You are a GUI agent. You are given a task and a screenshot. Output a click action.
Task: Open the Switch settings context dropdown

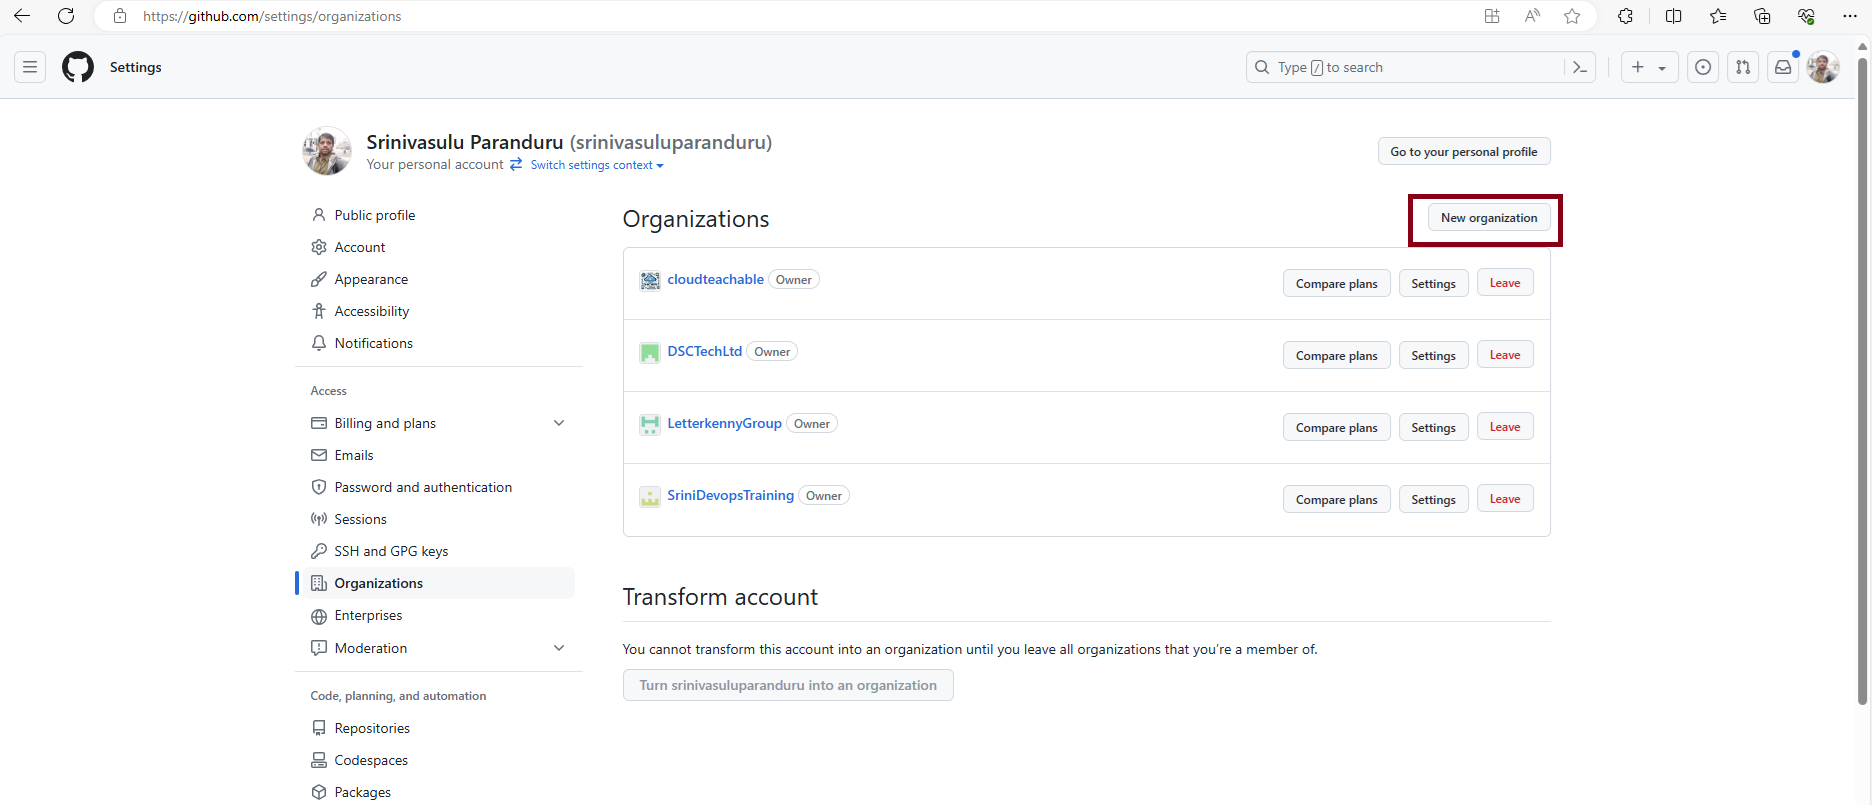point(597,165)
